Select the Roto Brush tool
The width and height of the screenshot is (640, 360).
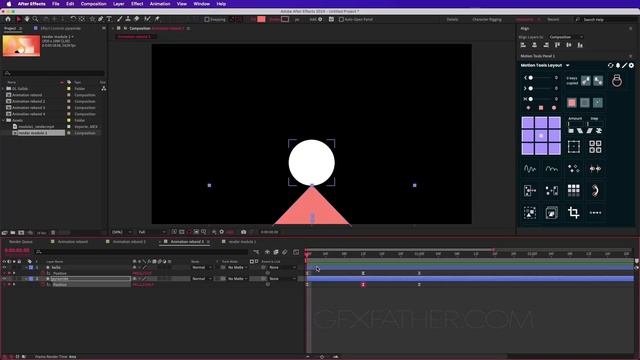tap(147, 19)
